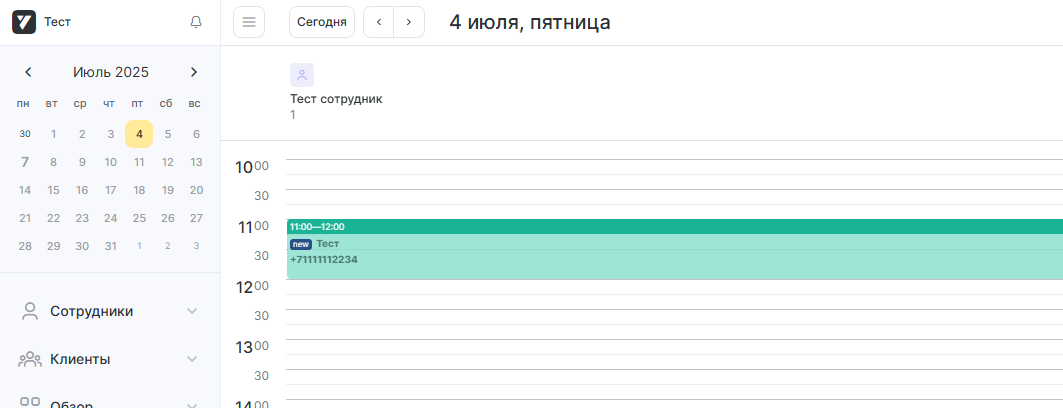Select July 5 in mini calendar

pos(168,134)
